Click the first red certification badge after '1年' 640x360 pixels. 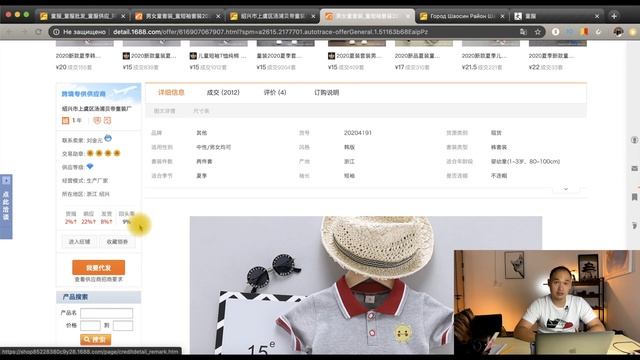97,120
